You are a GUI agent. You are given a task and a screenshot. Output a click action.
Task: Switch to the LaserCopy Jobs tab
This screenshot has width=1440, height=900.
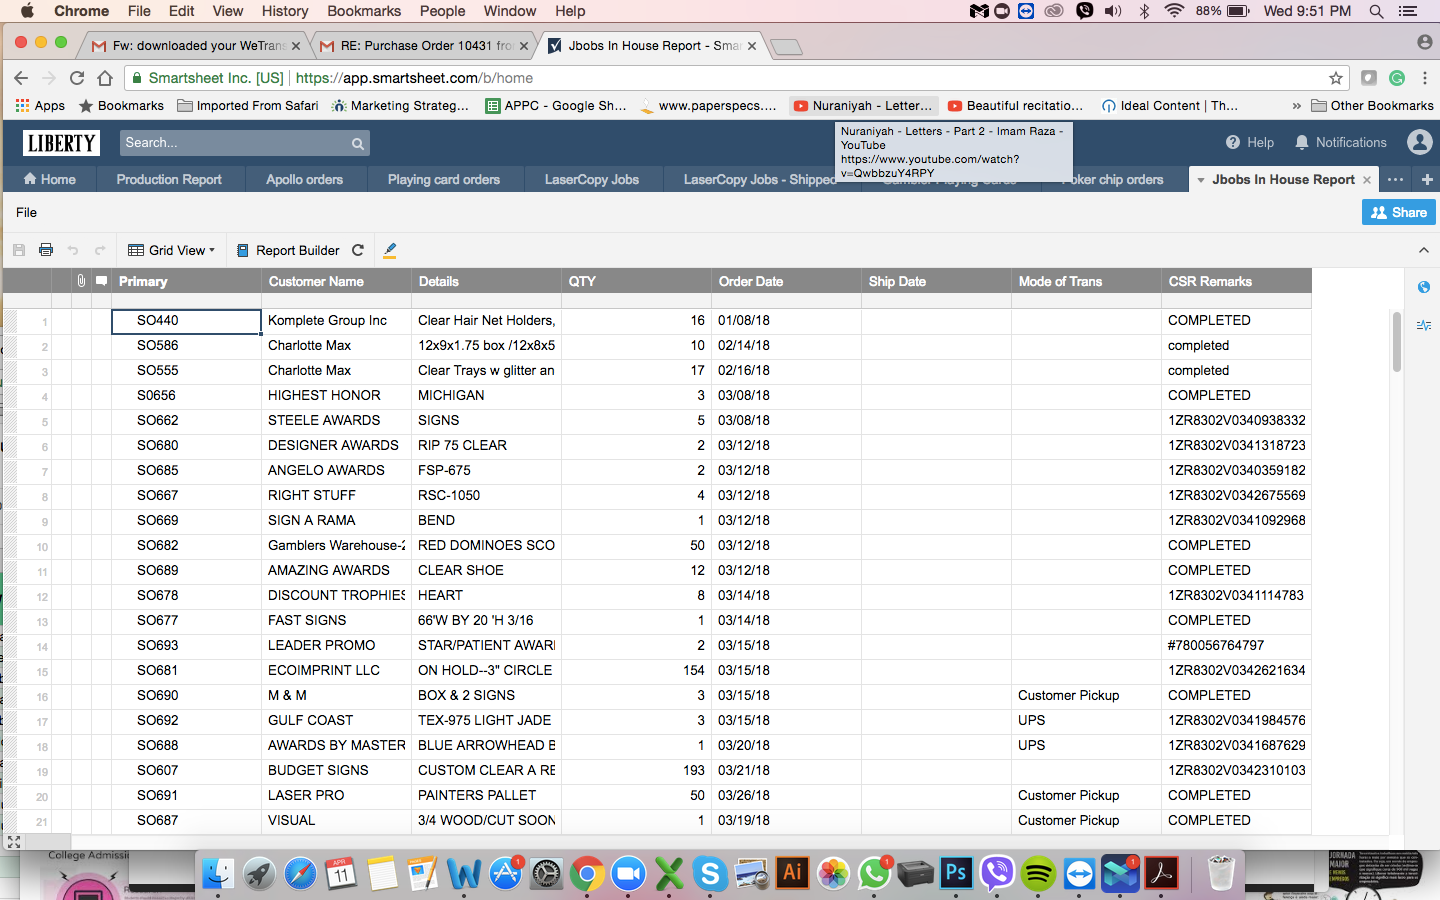[592, 179]
